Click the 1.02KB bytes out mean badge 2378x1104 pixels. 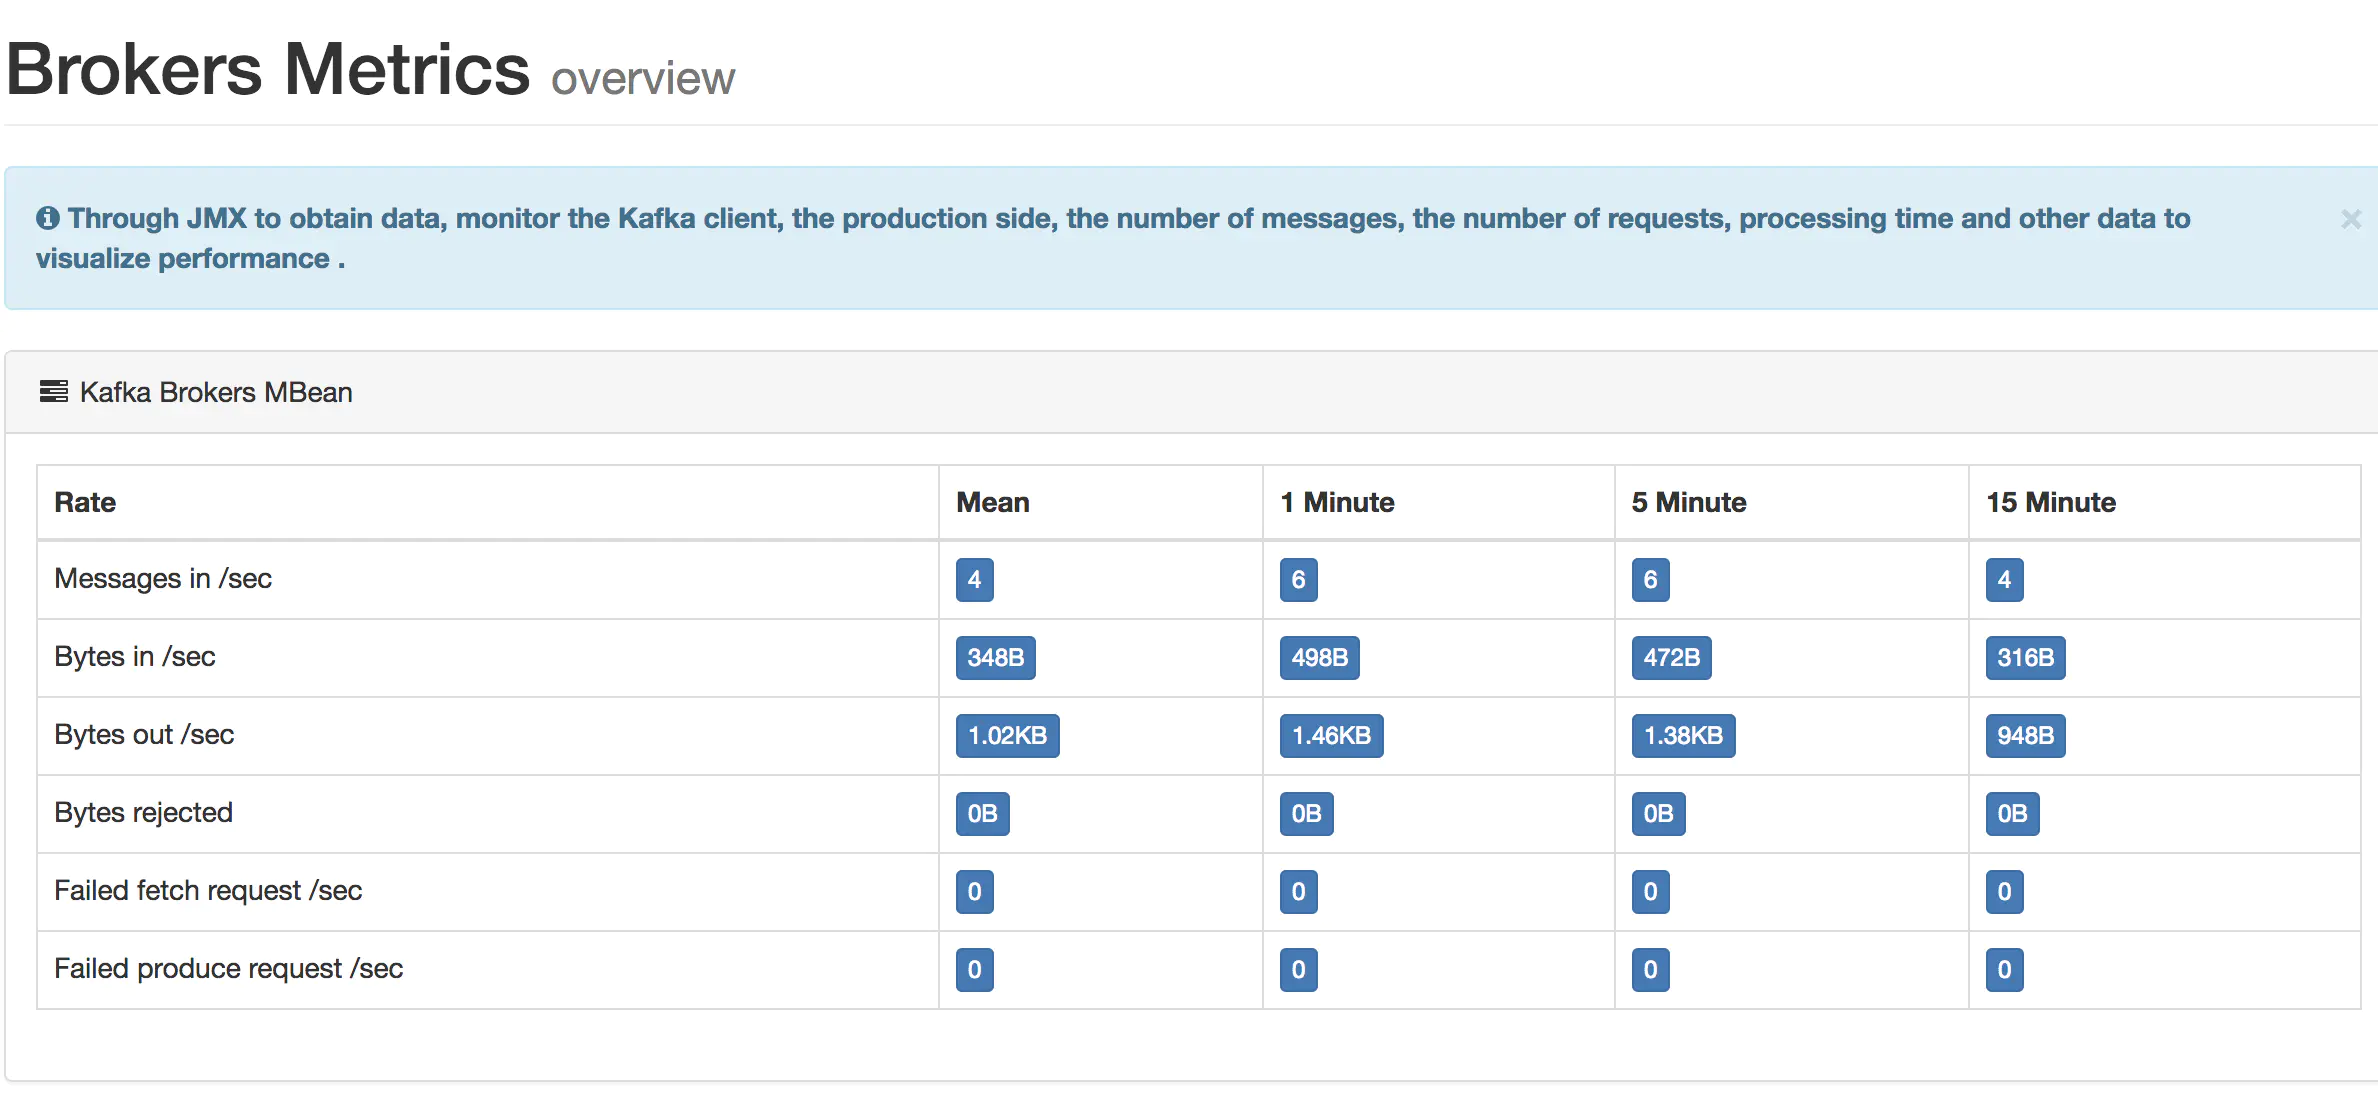coord(1007,736)
